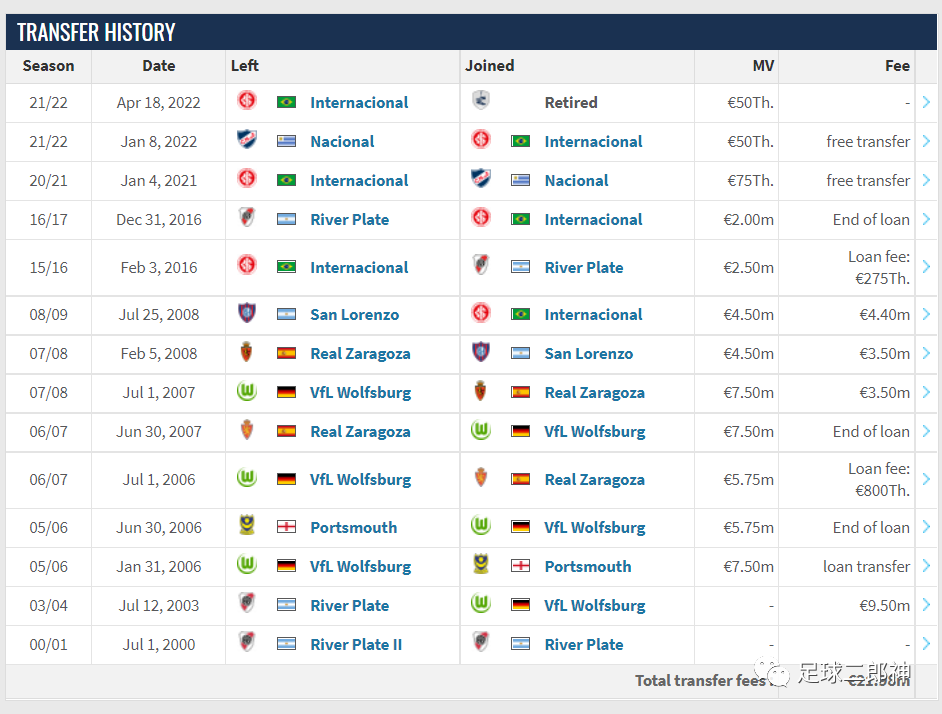Screen dimensions: 942x714
Task: Expand arrow on Loan fee €275Th. row
Action: click(x=926, y=267)
